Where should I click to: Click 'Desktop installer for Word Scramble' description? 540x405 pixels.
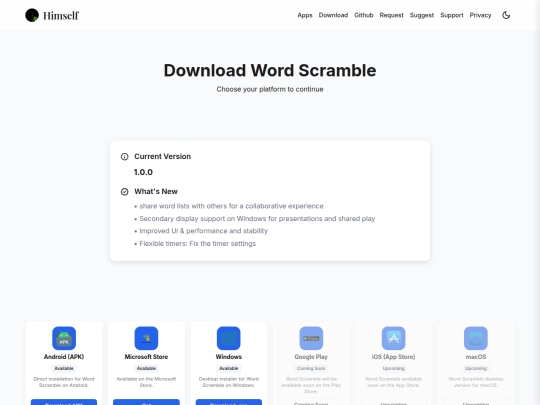pyautogui.click(x=229, y=382)
